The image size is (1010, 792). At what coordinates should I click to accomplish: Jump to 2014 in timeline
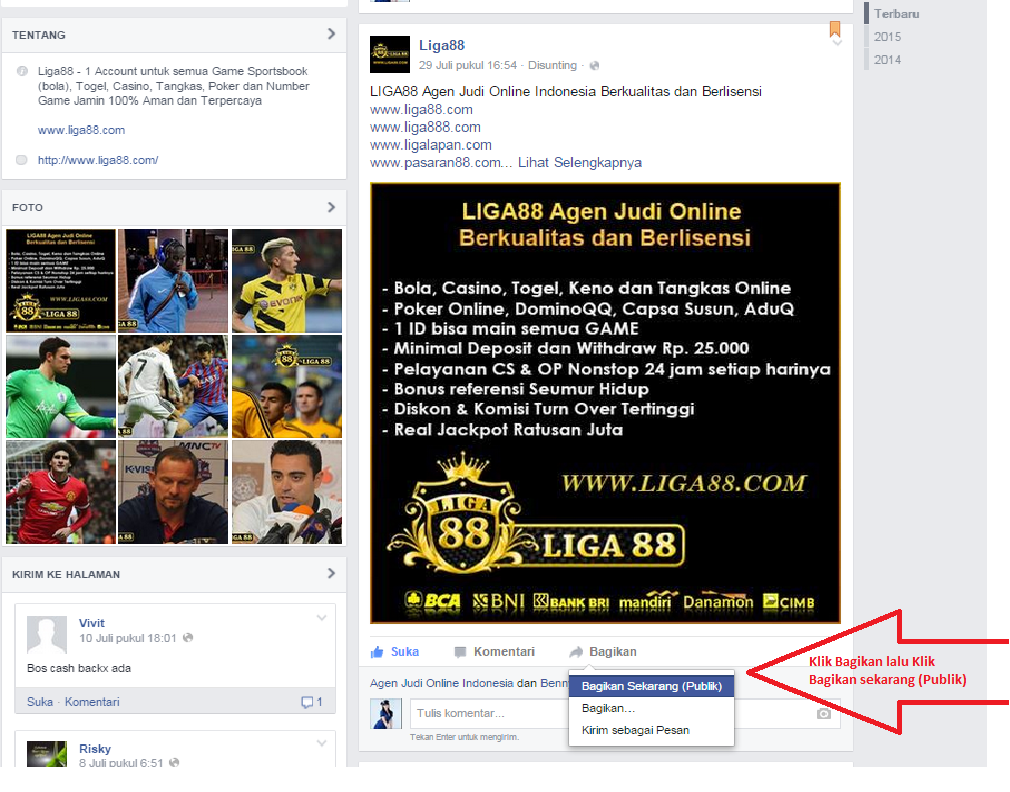coord(887,59)
